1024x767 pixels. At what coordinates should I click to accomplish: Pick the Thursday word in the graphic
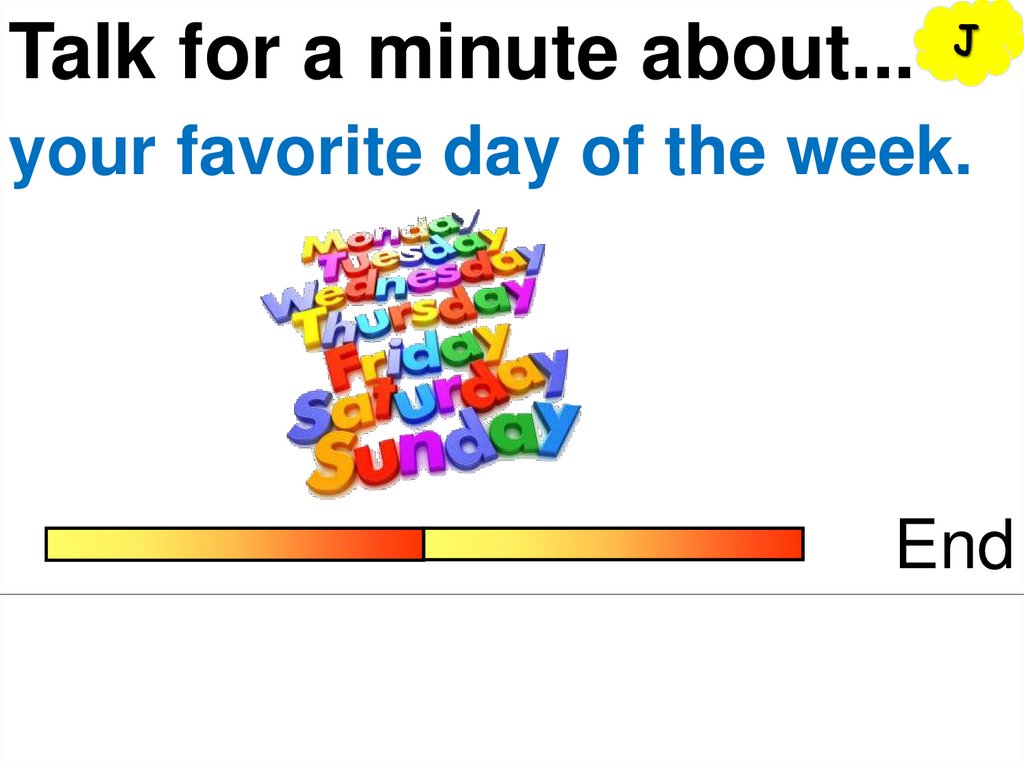[x=412, y=312]
